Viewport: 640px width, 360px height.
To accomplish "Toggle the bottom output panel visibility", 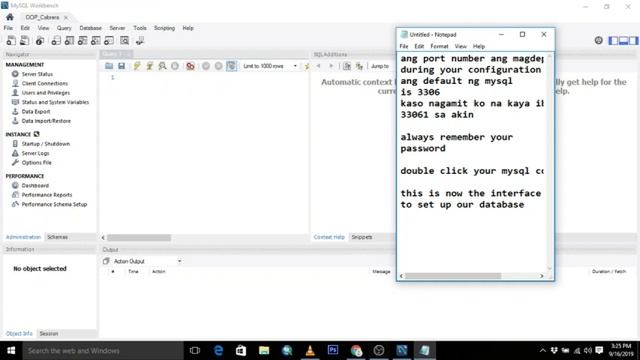I will [x=623, y=40].
